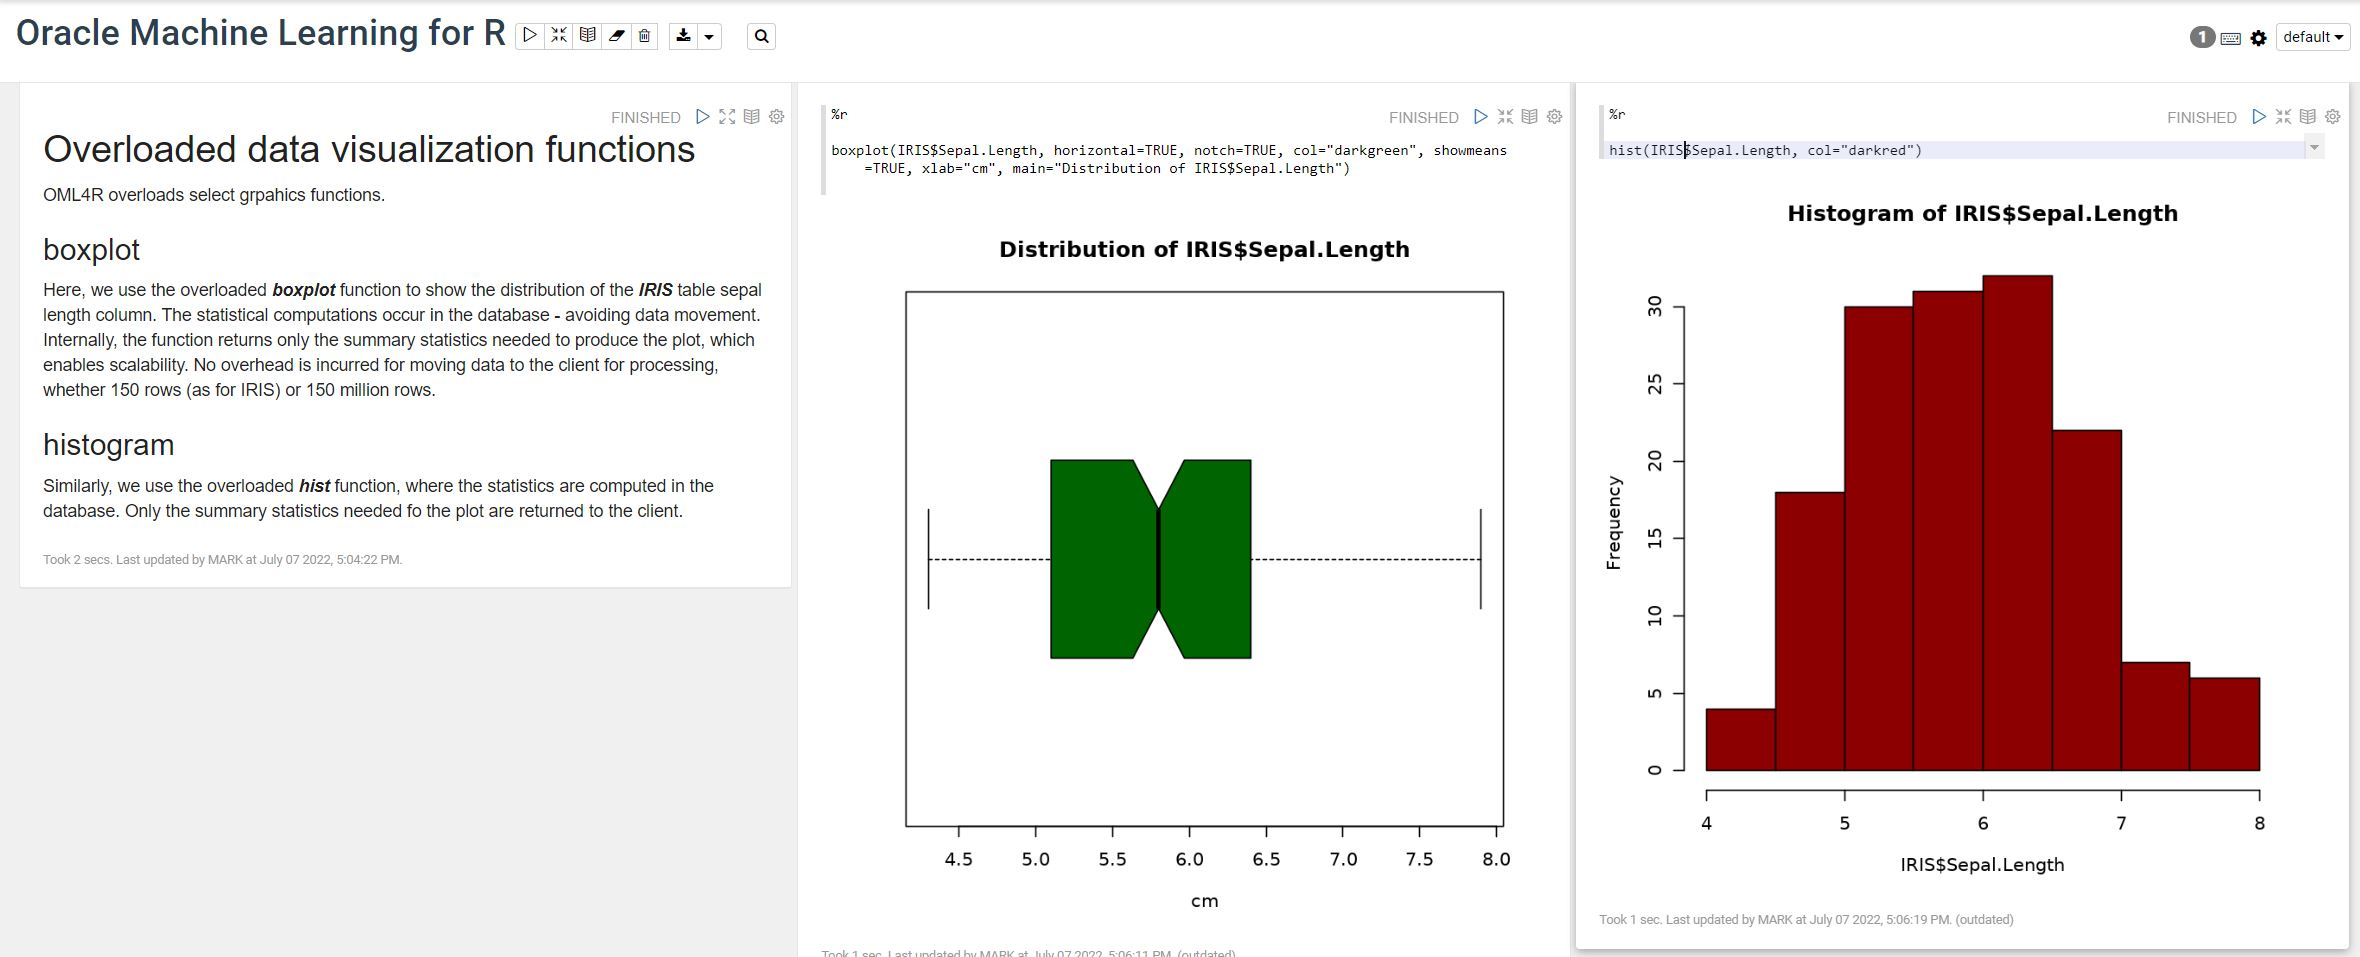Open keyboard shortcuts icon in header

[x=2230, y=38]
